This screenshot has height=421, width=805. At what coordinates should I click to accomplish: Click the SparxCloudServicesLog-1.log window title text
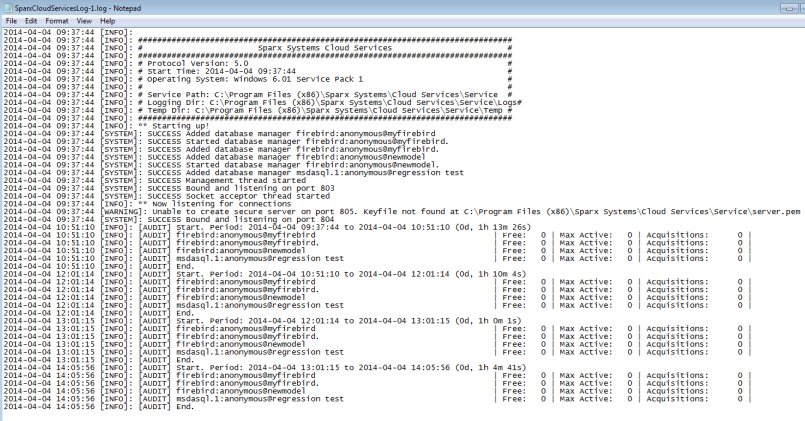[x=70, y=6]
